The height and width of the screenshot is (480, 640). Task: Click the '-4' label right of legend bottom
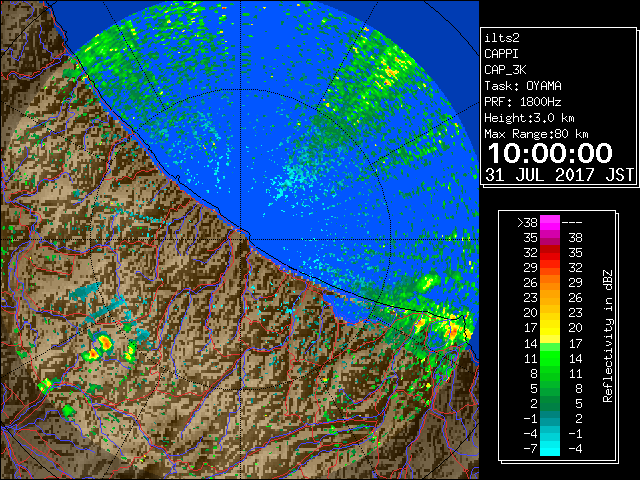[x=575, y=448]
